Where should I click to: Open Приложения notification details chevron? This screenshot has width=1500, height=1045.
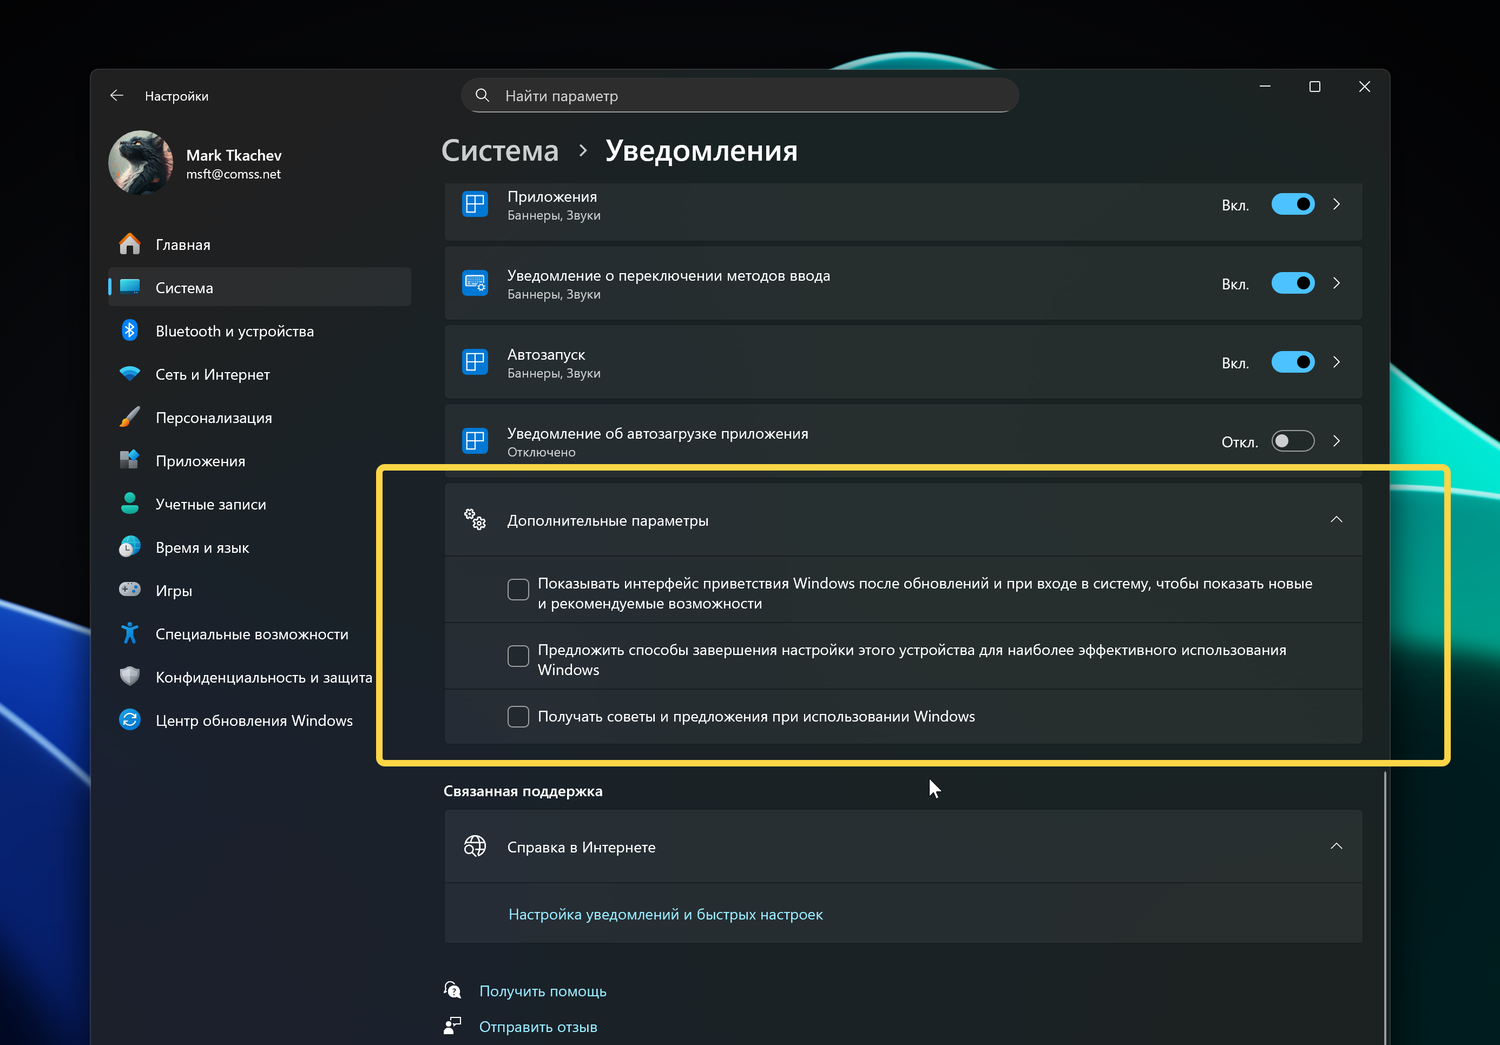(1336, 205)
